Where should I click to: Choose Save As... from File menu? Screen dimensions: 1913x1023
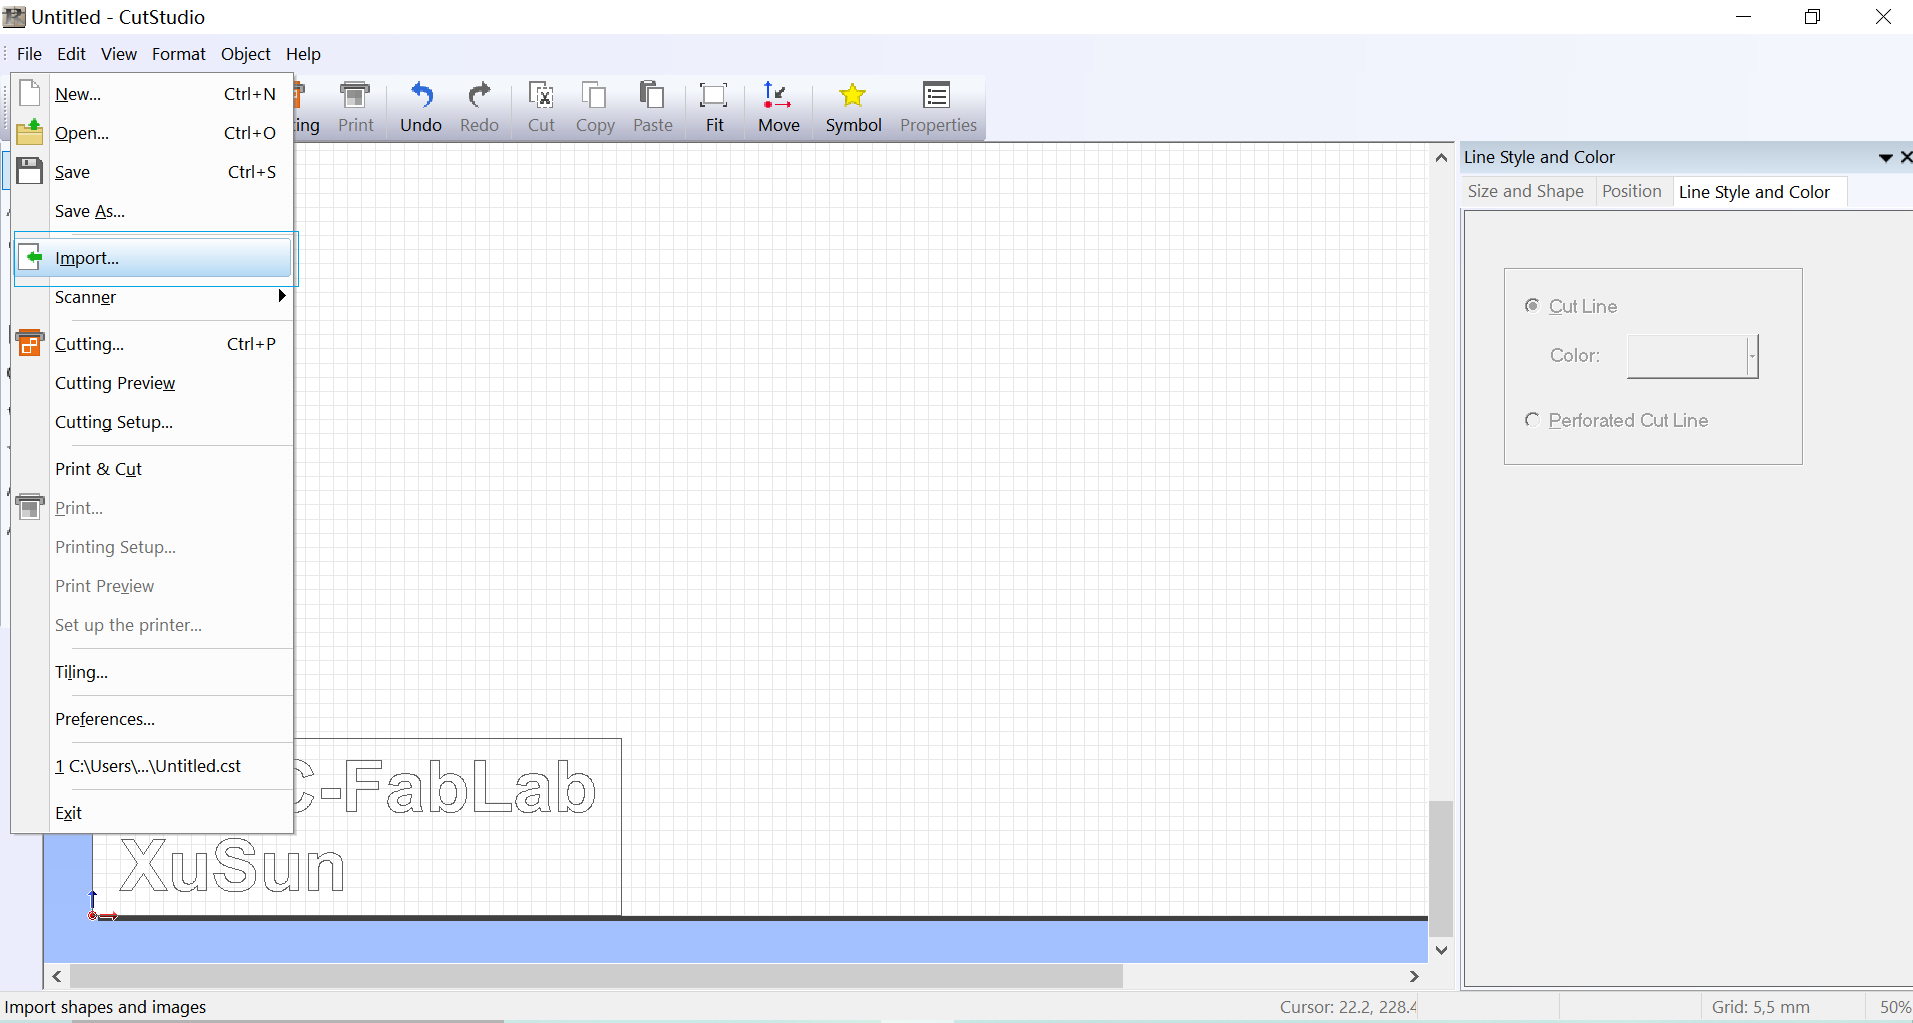(153, 211)
